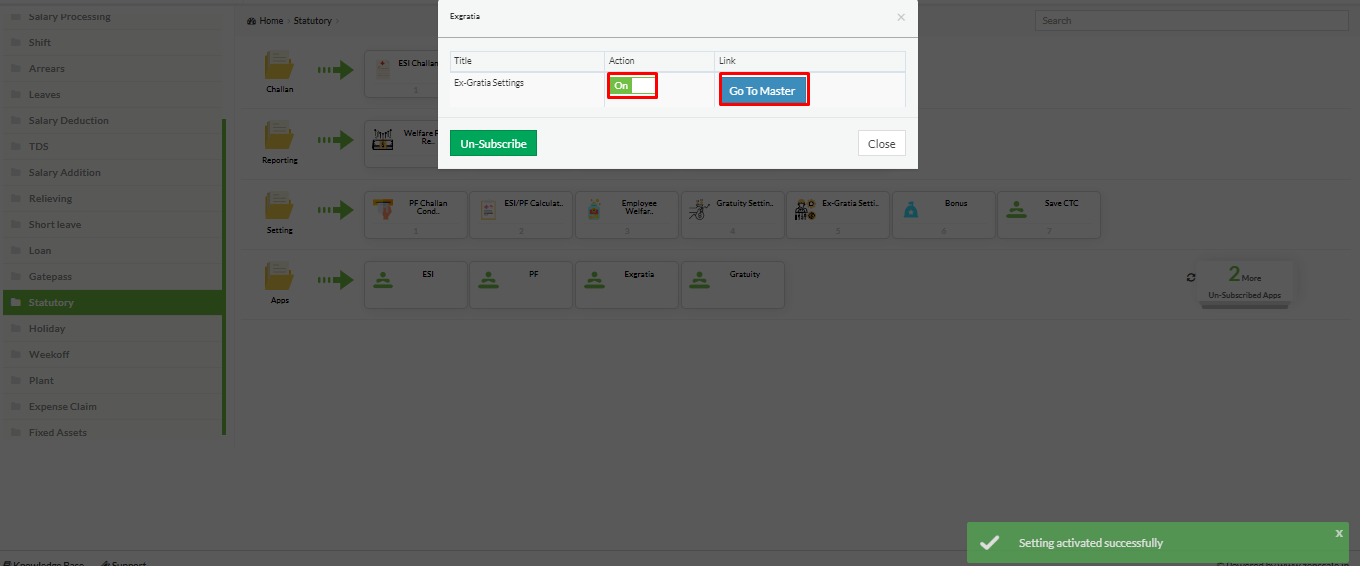Open the PF app tile
The width and height of the screenshot is (1360, 566).
(521, 285)
